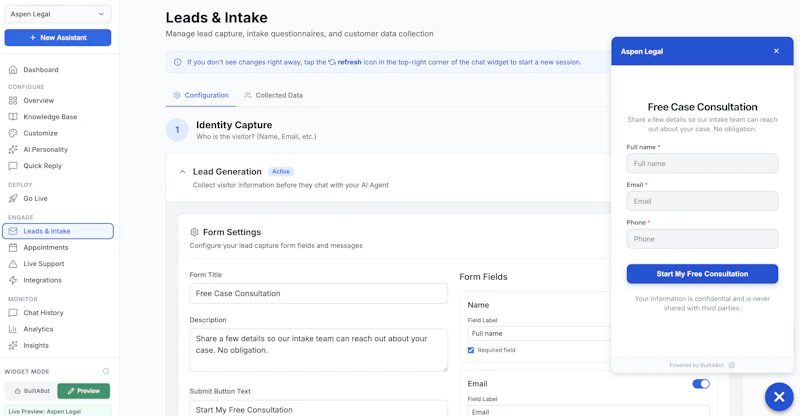Click Full name field in chat widget
This screenshot has height=416, width=800.
click(x=702, y=164)
